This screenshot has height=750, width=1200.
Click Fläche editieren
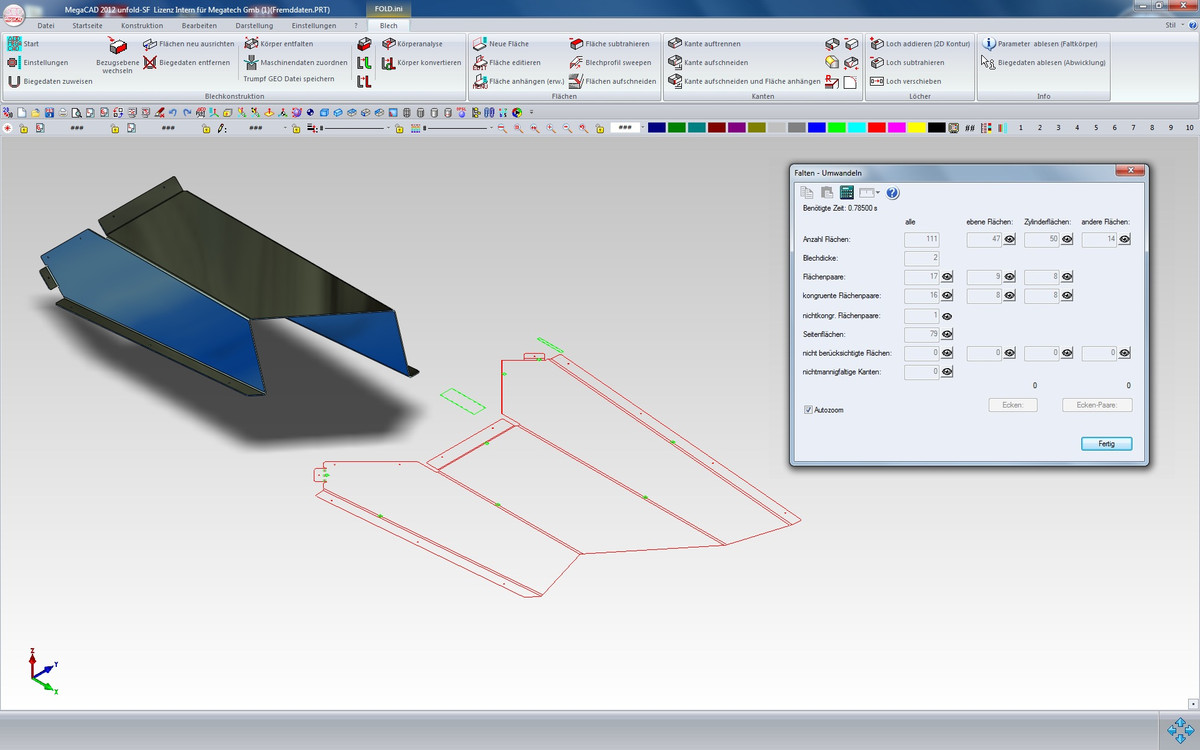pyautogui.click(x=507, y=62)
